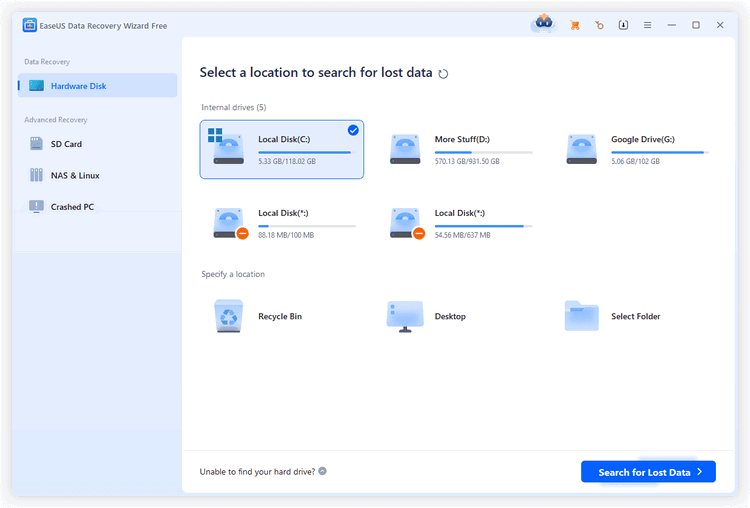
Task: Click the help circle icon beside hard drive question
Action: tap(322, 471)
